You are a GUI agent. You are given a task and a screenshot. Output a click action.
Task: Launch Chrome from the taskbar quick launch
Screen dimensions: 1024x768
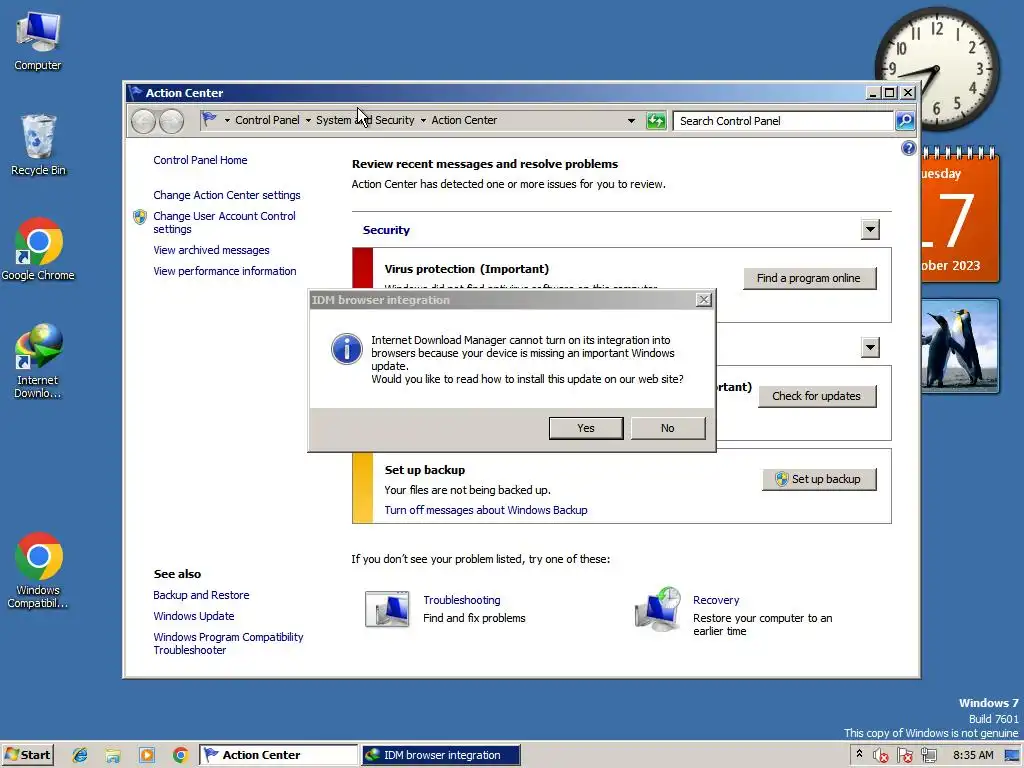click(180, 755)
